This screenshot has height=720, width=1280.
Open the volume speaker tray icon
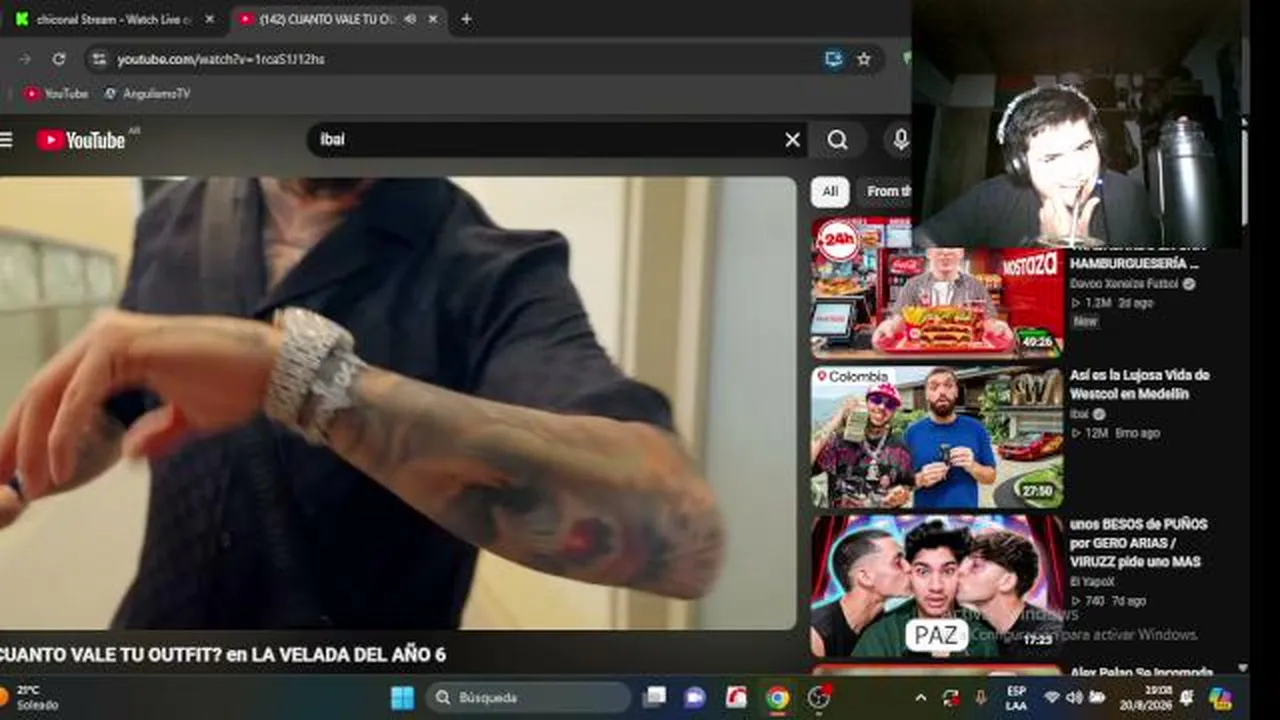(1074, 697)
